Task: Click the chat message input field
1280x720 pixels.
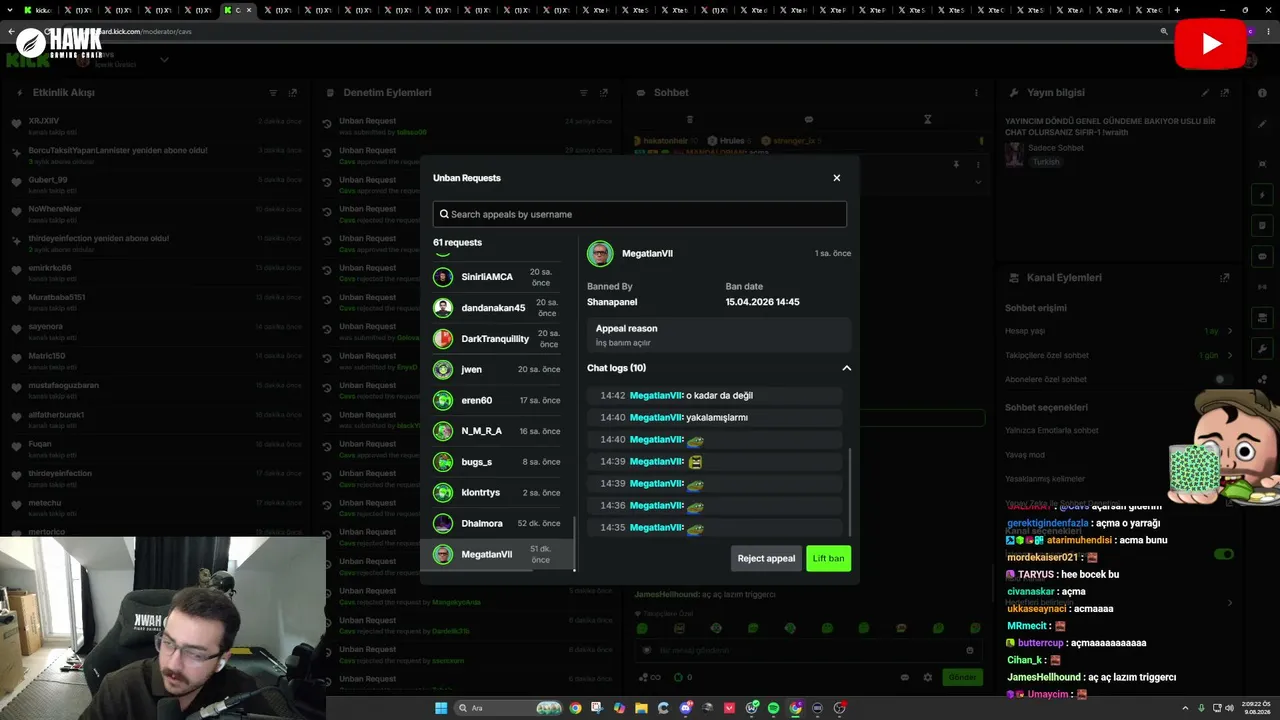Action: pyautogui.click(x=807, y=650)
